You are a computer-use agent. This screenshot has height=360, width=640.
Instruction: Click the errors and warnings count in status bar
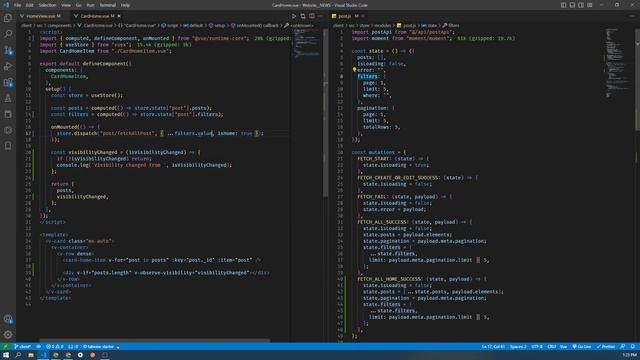click(54, 347)
